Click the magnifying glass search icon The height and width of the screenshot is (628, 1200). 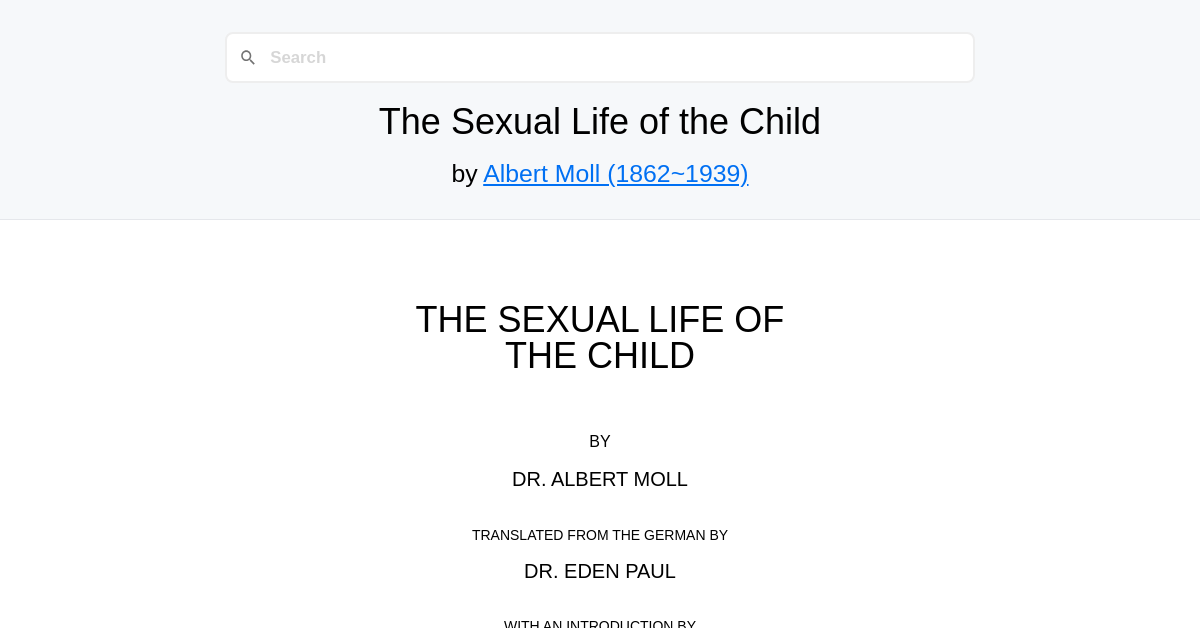(248, 57)
